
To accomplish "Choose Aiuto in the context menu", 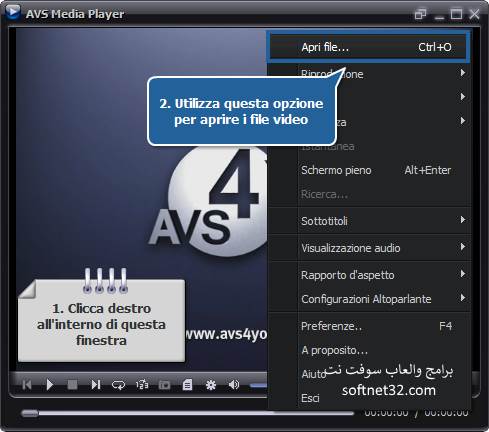I will 369,374.
